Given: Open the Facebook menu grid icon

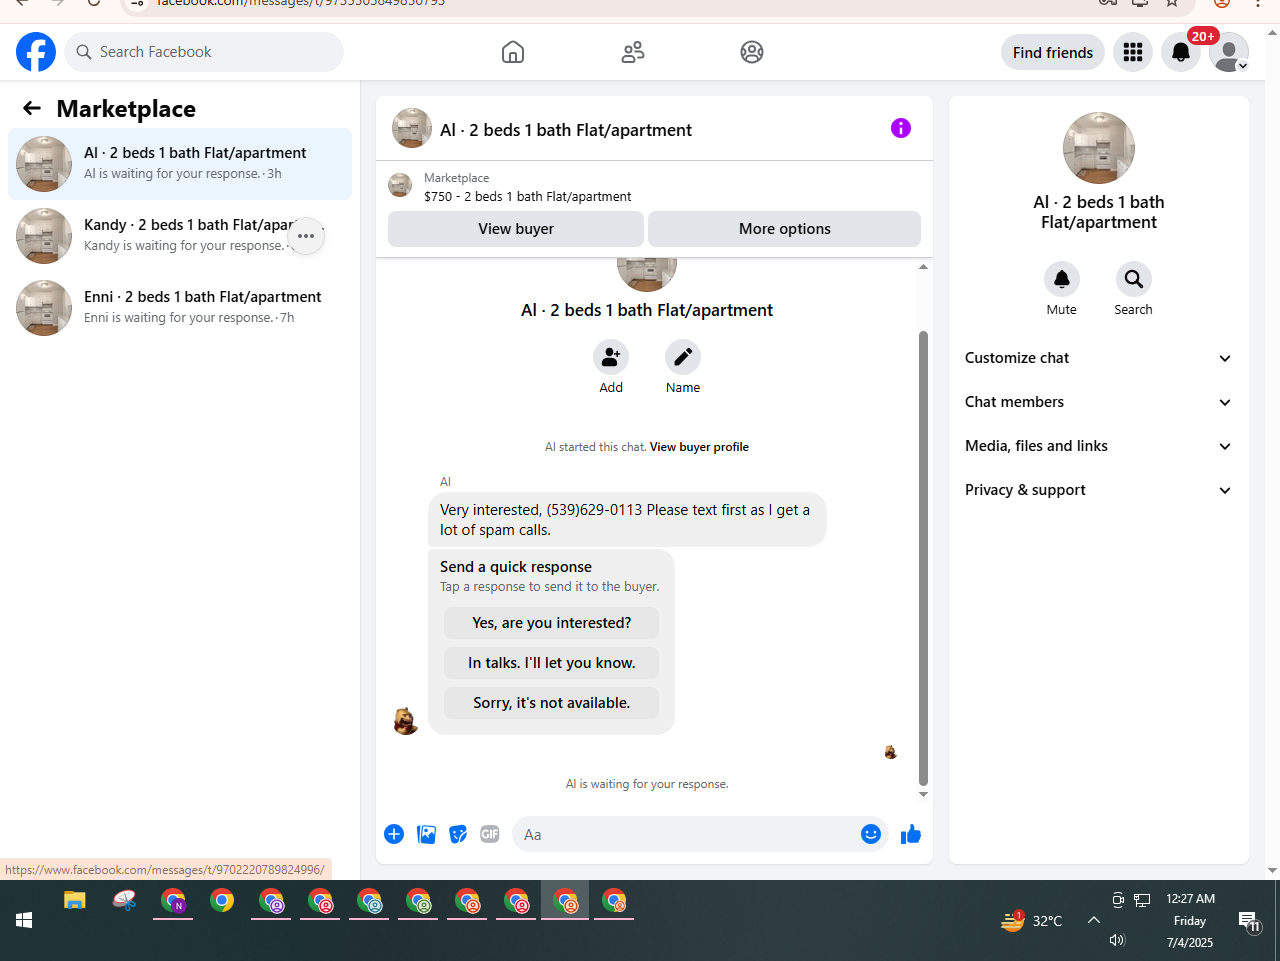Looking at the screenshot, I should pos(1133,52).
